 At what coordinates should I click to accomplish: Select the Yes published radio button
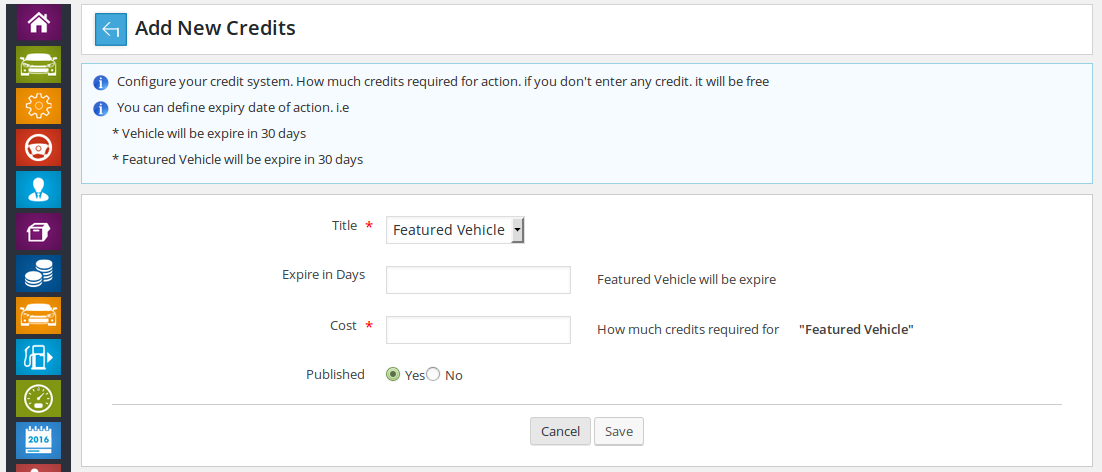(393, 374)
